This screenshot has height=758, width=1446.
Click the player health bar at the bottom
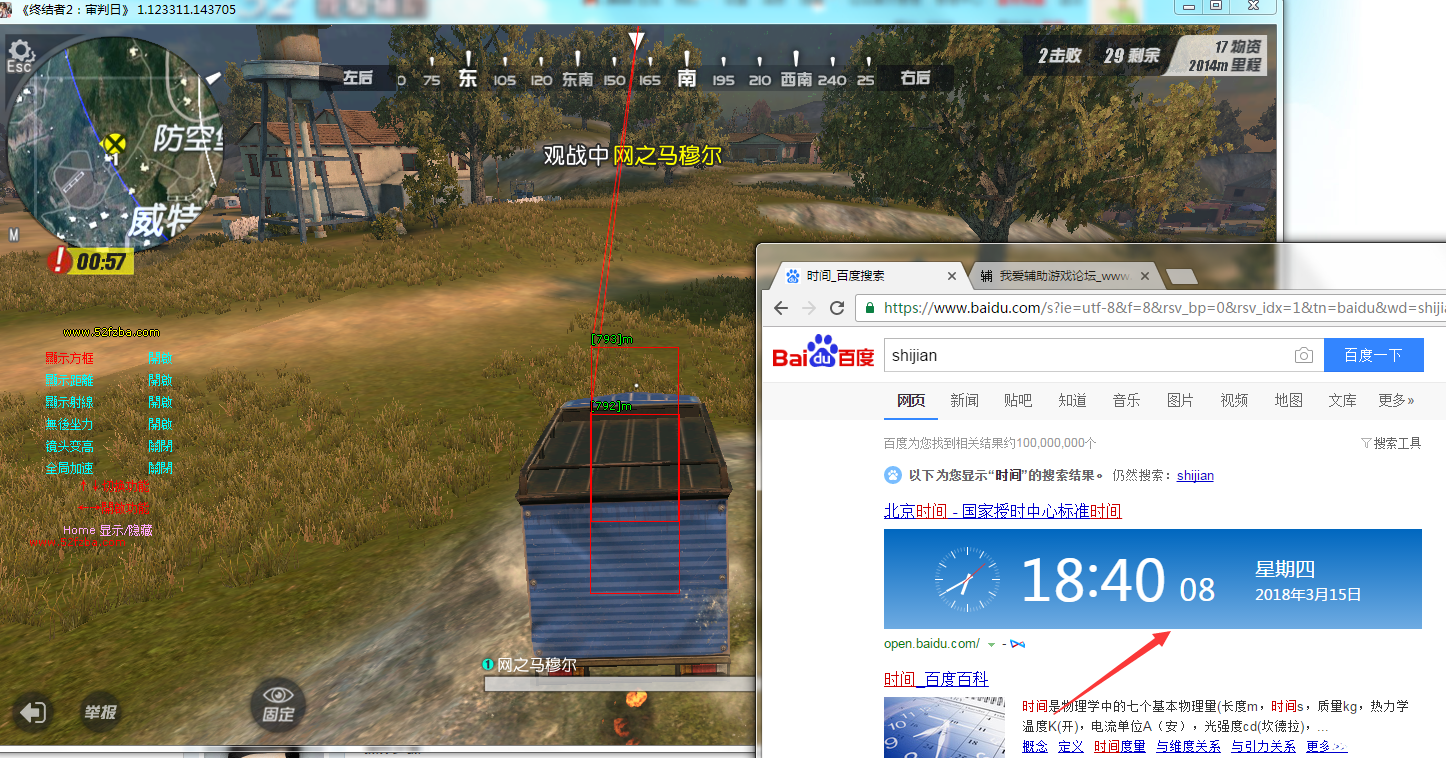[619, 684]
